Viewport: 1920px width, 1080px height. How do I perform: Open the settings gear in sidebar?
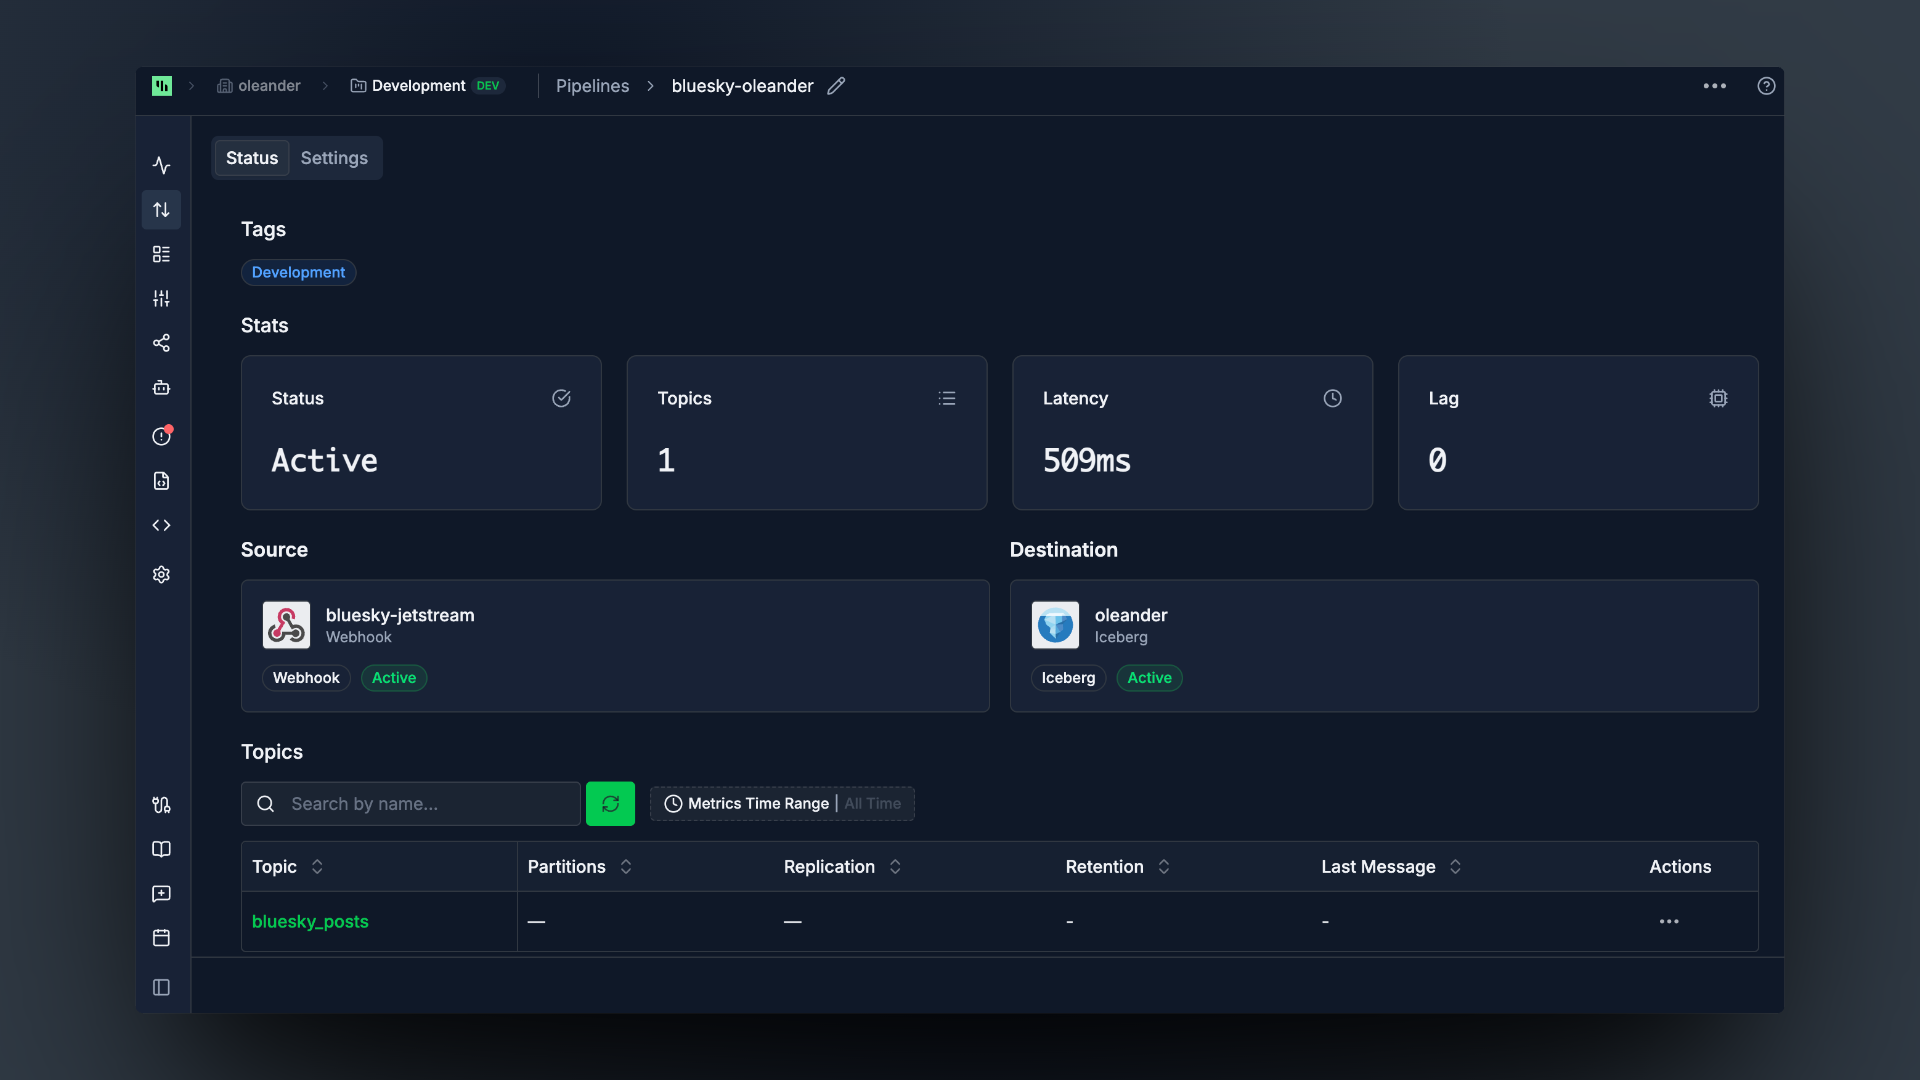(161, 574)
